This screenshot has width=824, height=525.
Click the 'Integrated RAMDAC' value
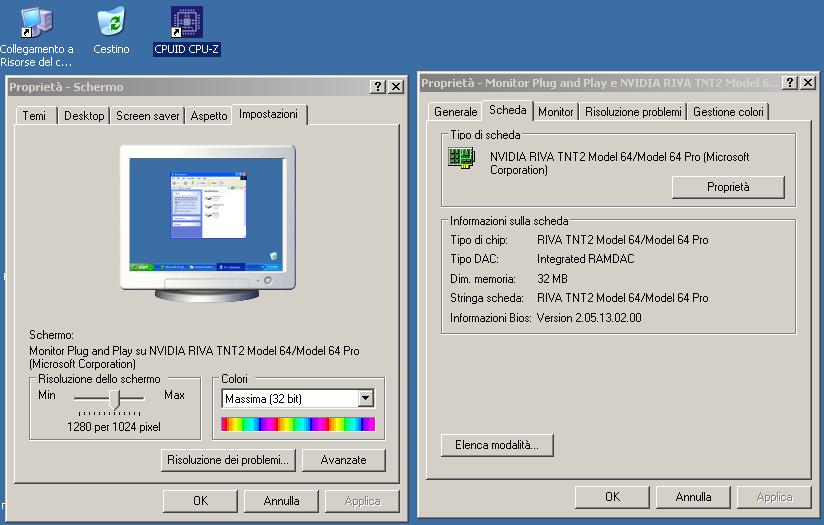[x=585, y=259]
